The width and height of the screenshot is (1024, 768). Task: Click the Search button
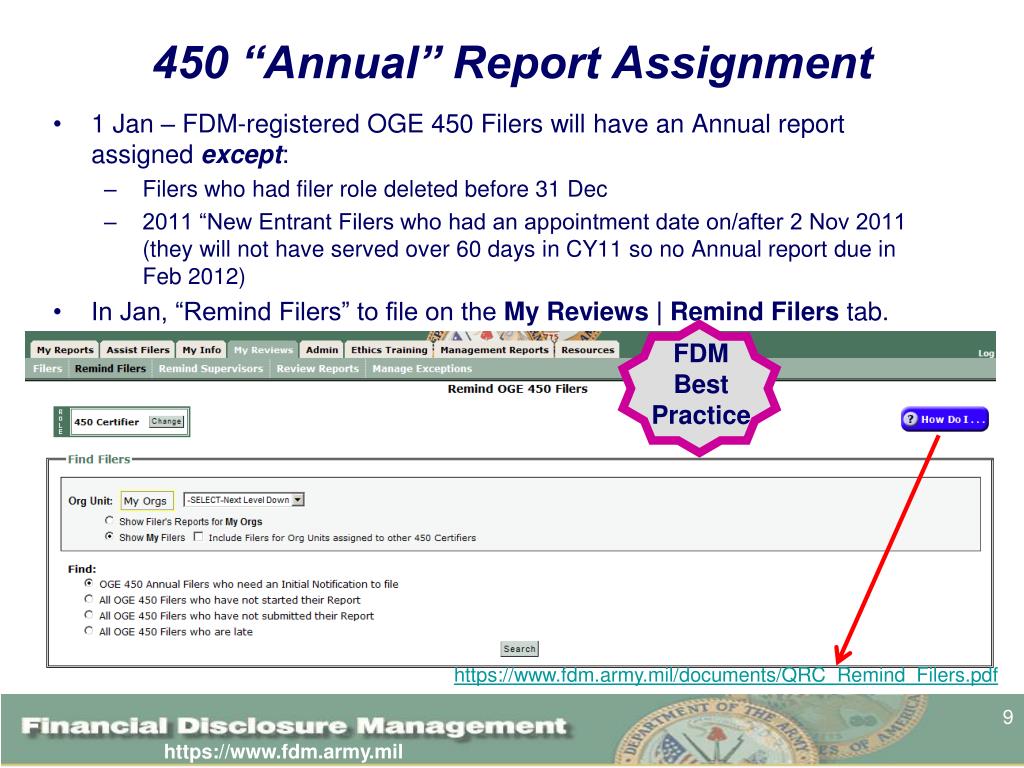(520, 649)
